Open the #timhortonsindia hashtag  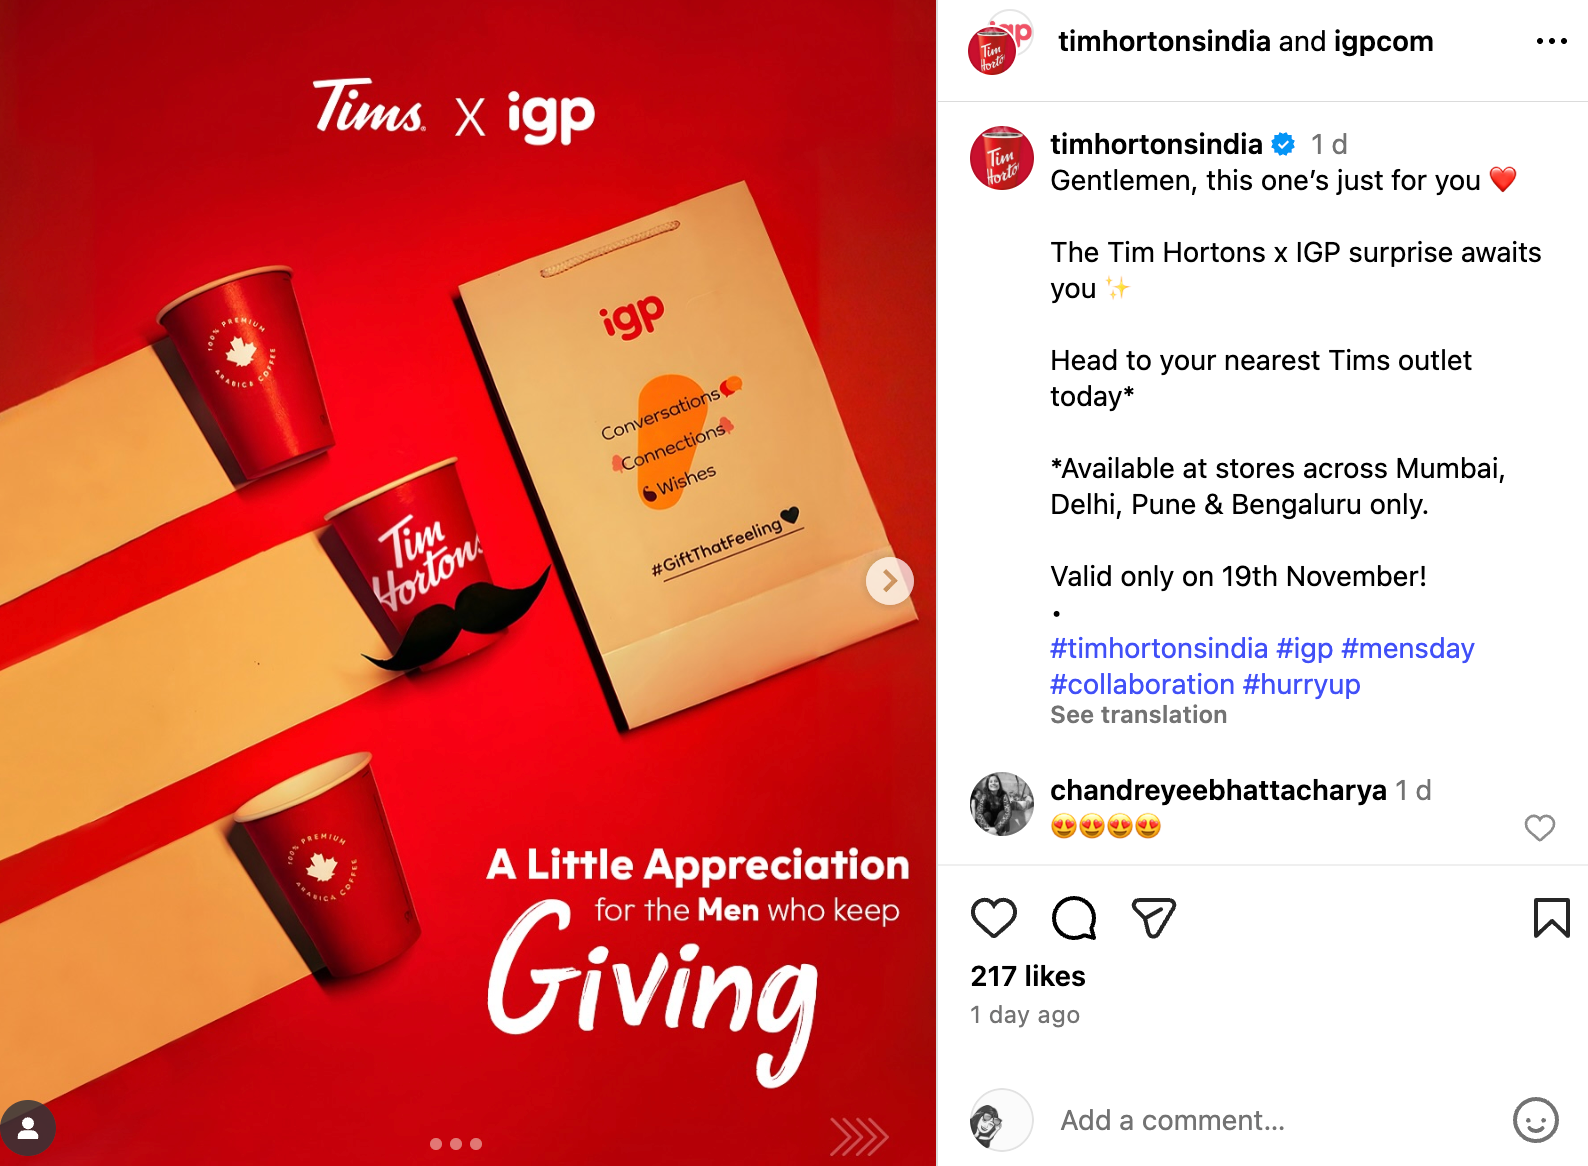(x=1159, y=648)
